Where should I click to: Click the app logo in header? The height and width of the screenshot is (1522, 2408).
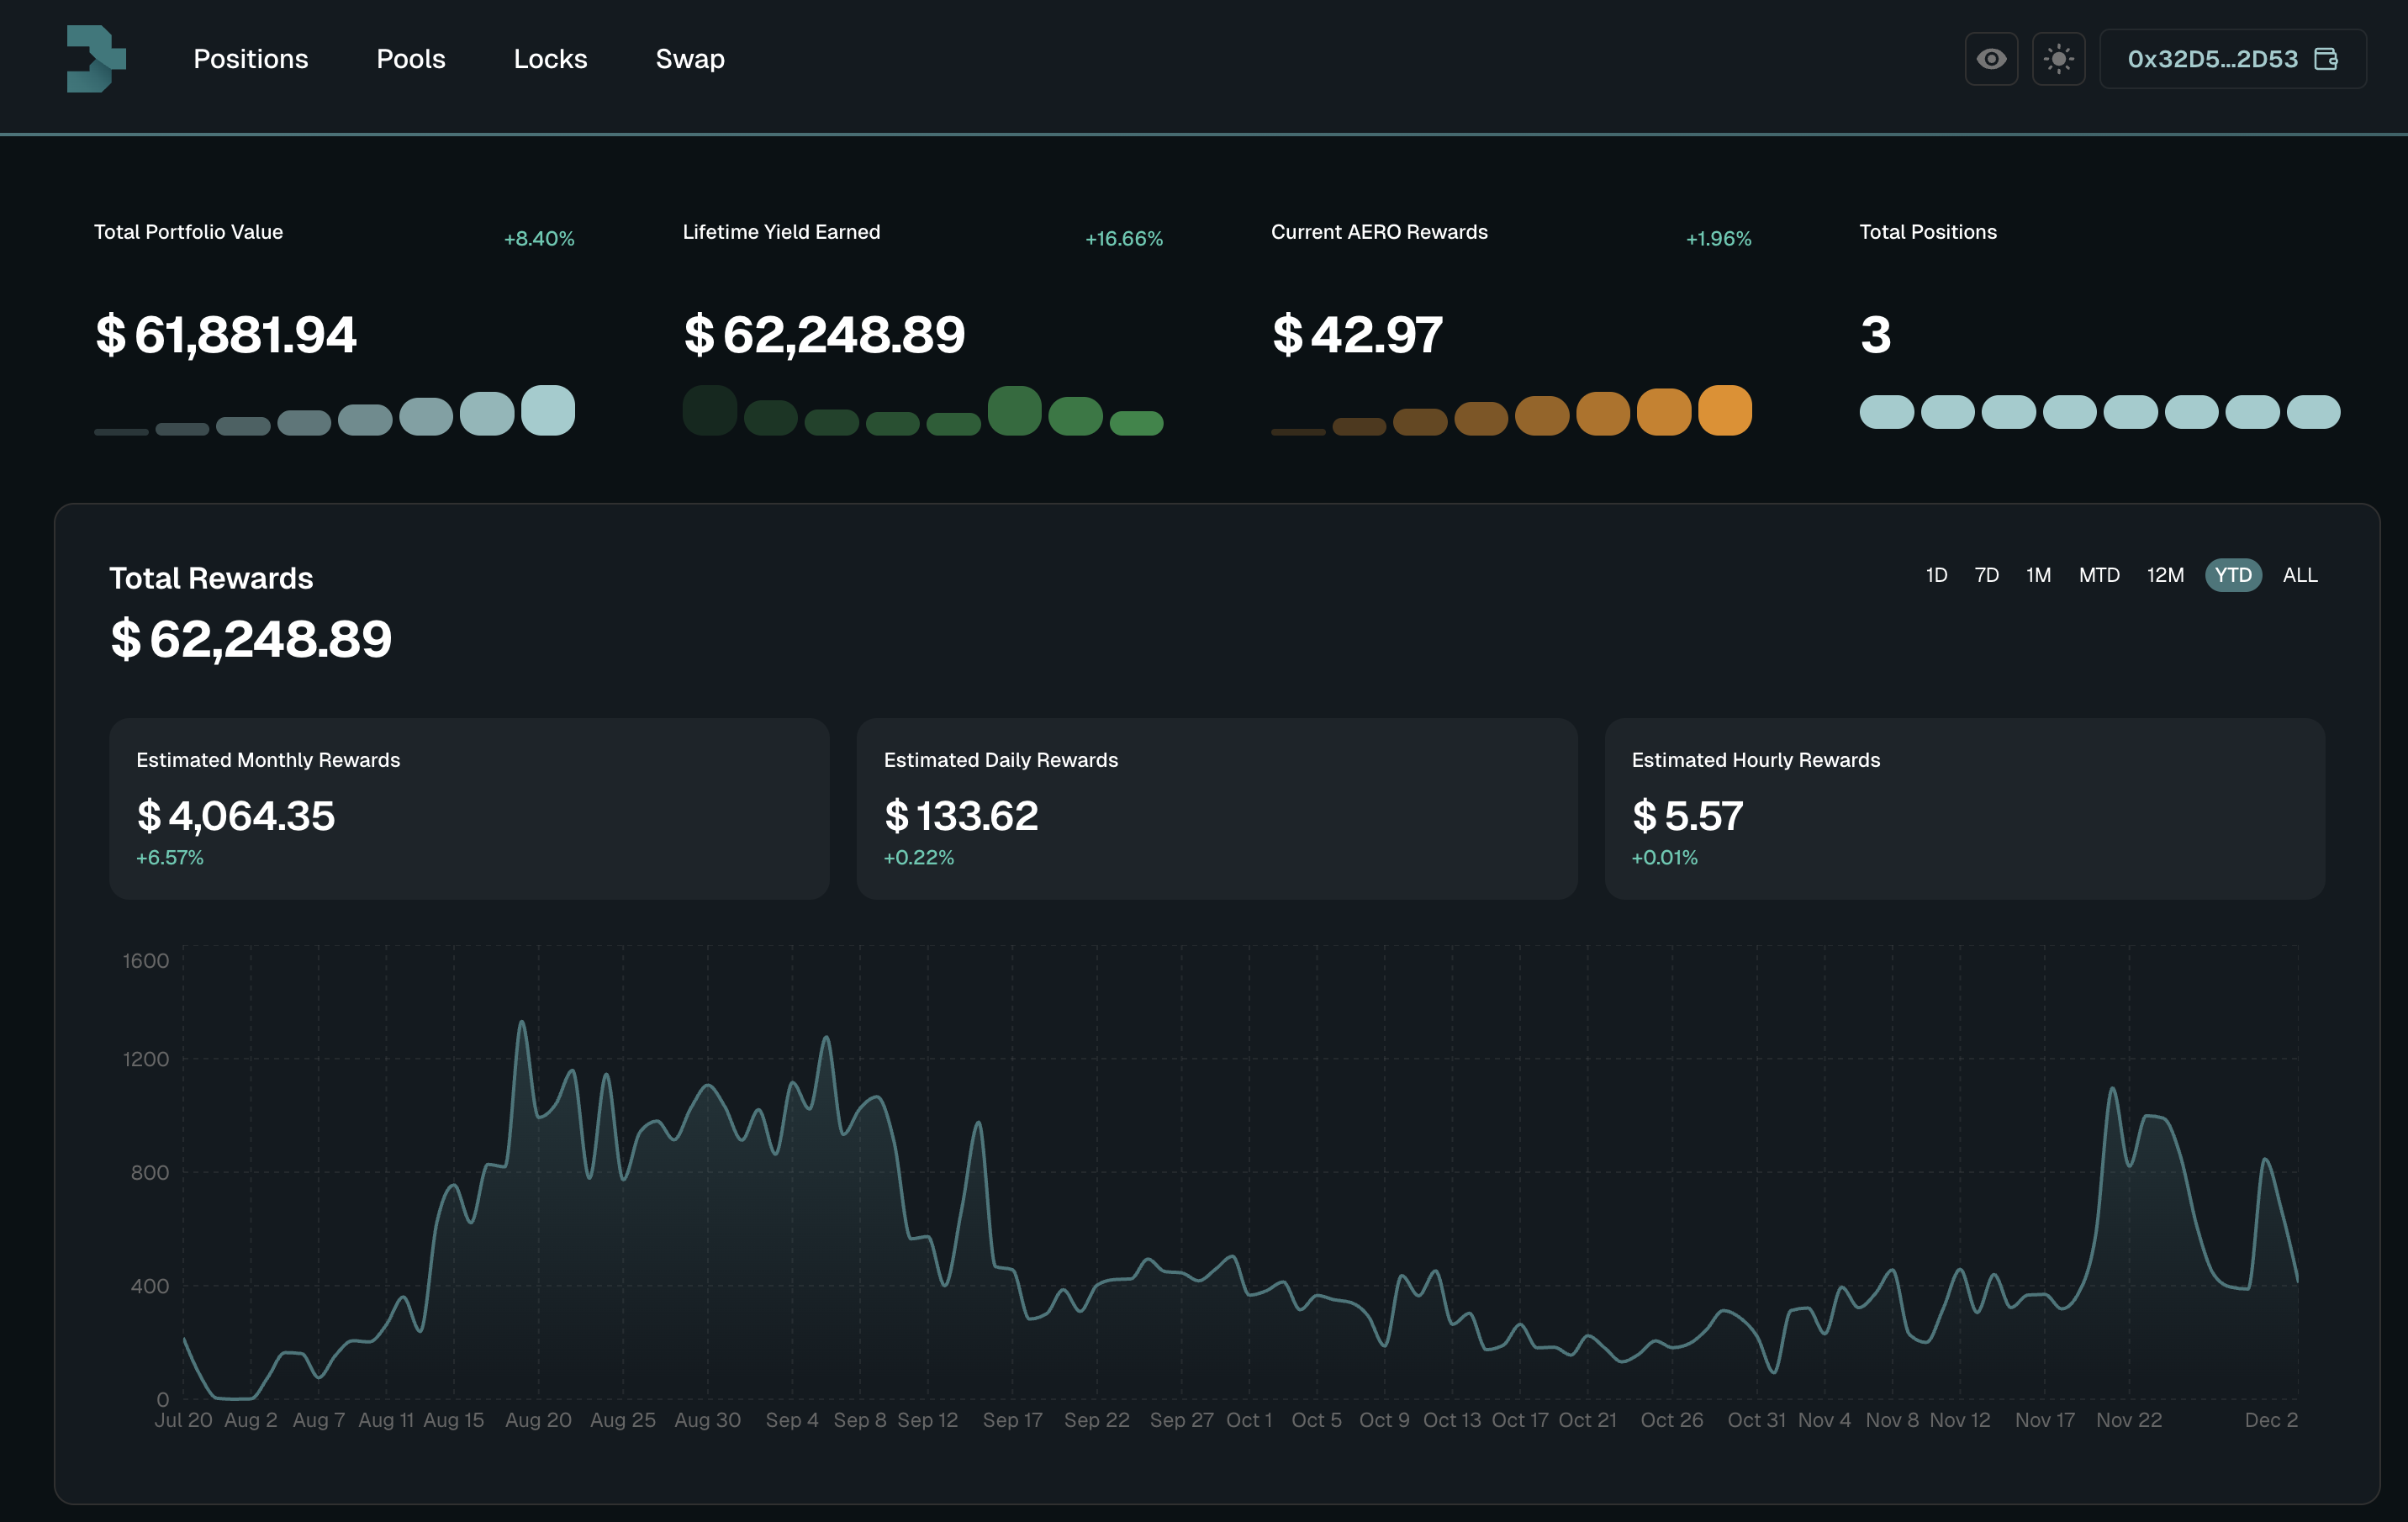coord(96,59)
